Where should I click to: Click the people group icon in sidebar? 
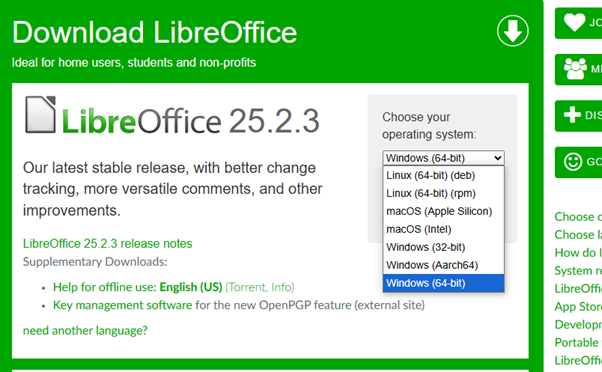(x=575, y=68)
